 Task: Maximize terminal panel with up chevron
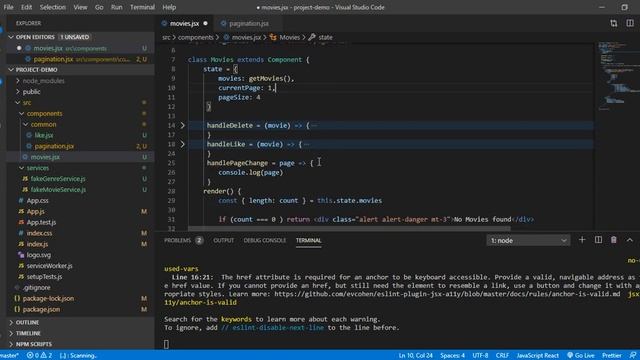click(x=629, y=240)
